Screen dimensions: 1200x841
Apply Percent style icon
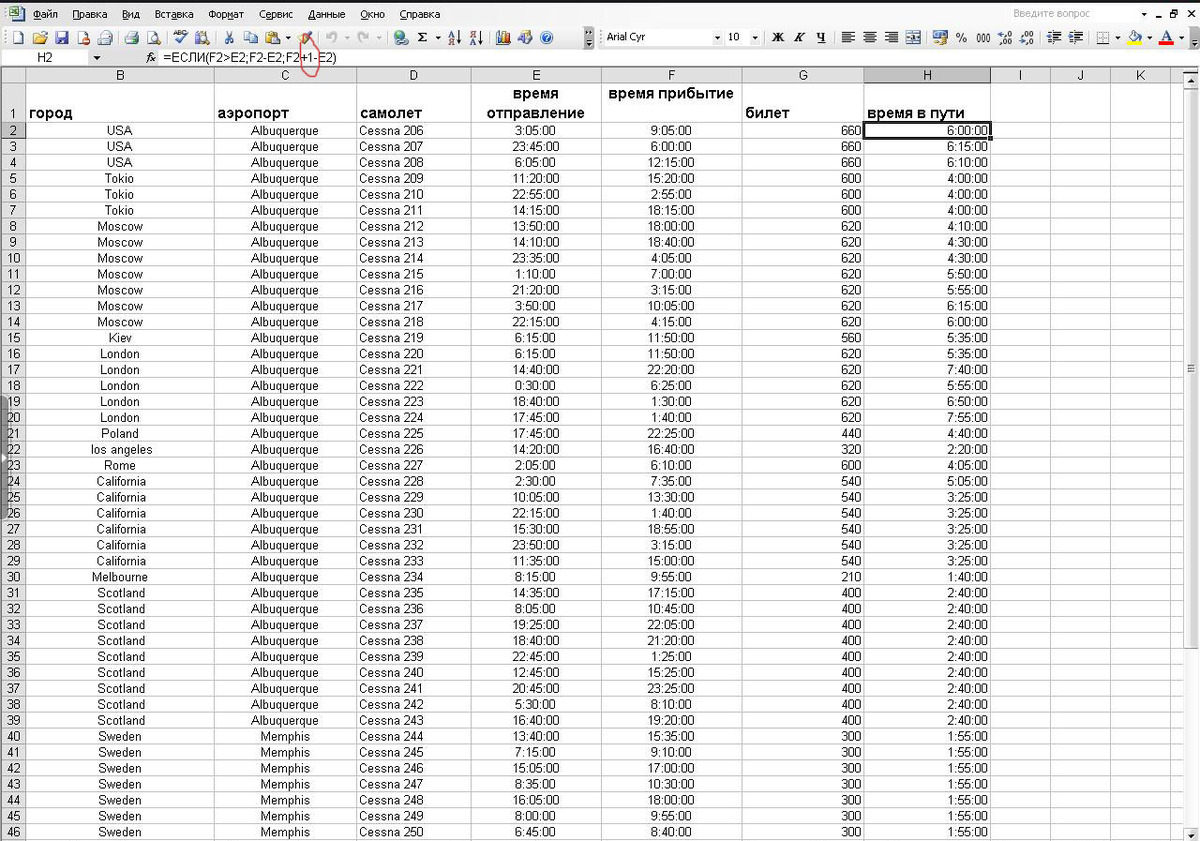(961, 37)
